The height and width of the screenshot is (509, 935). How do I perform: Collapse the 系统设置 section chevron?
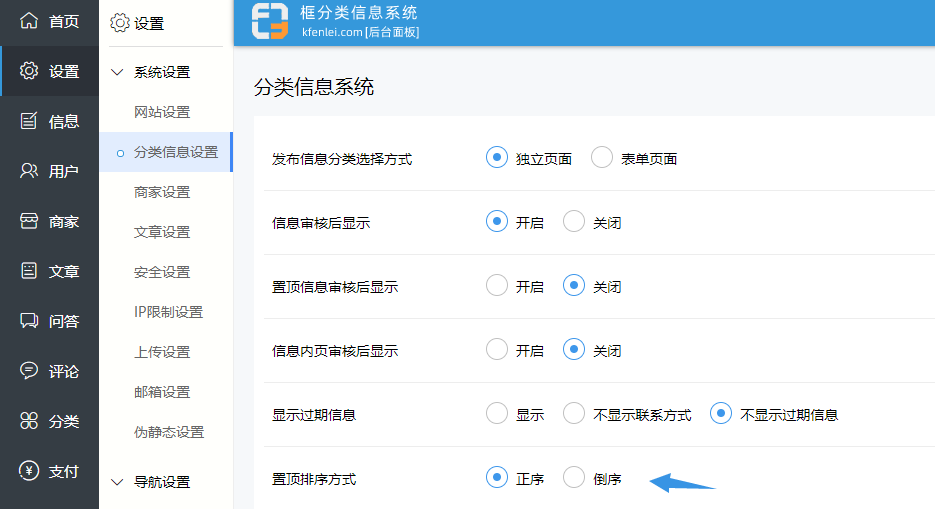[x=117, y=72]
